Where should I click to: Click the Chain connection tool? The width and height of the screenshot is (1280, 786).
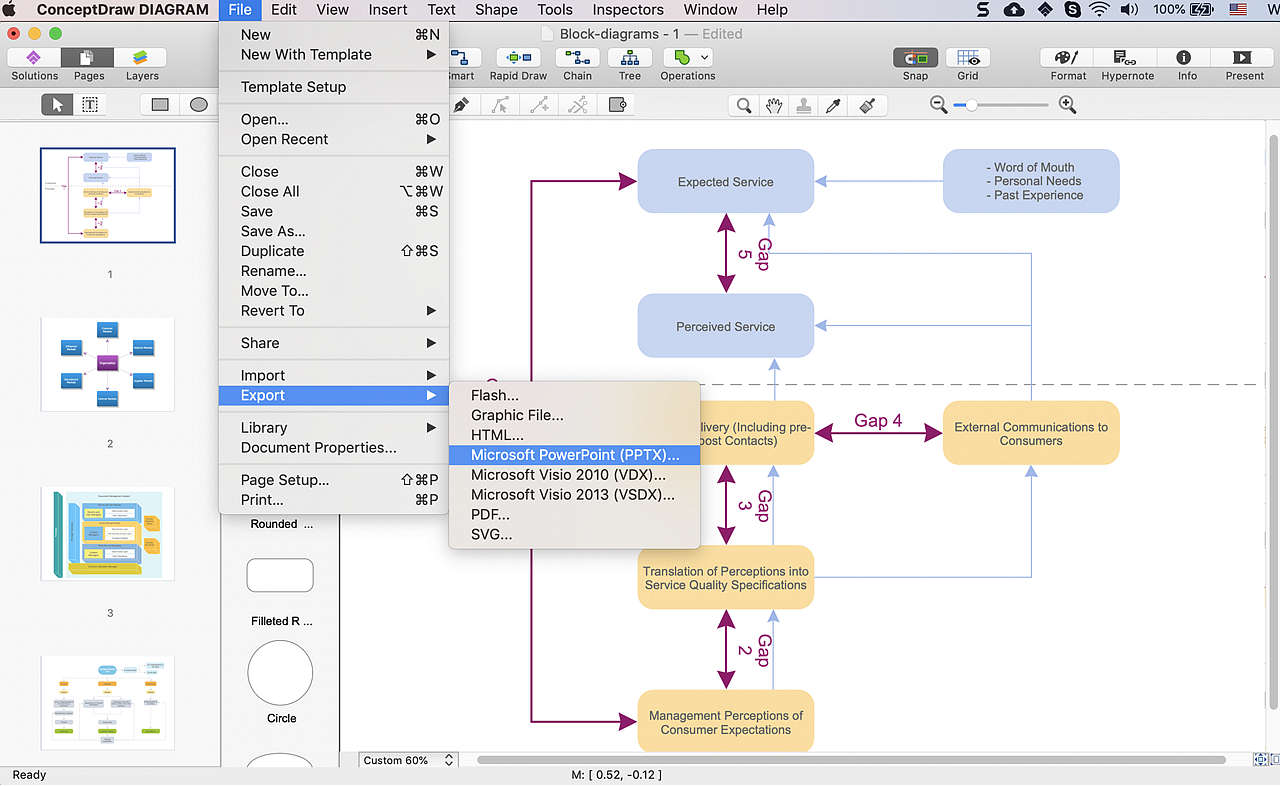pos(577,58)
